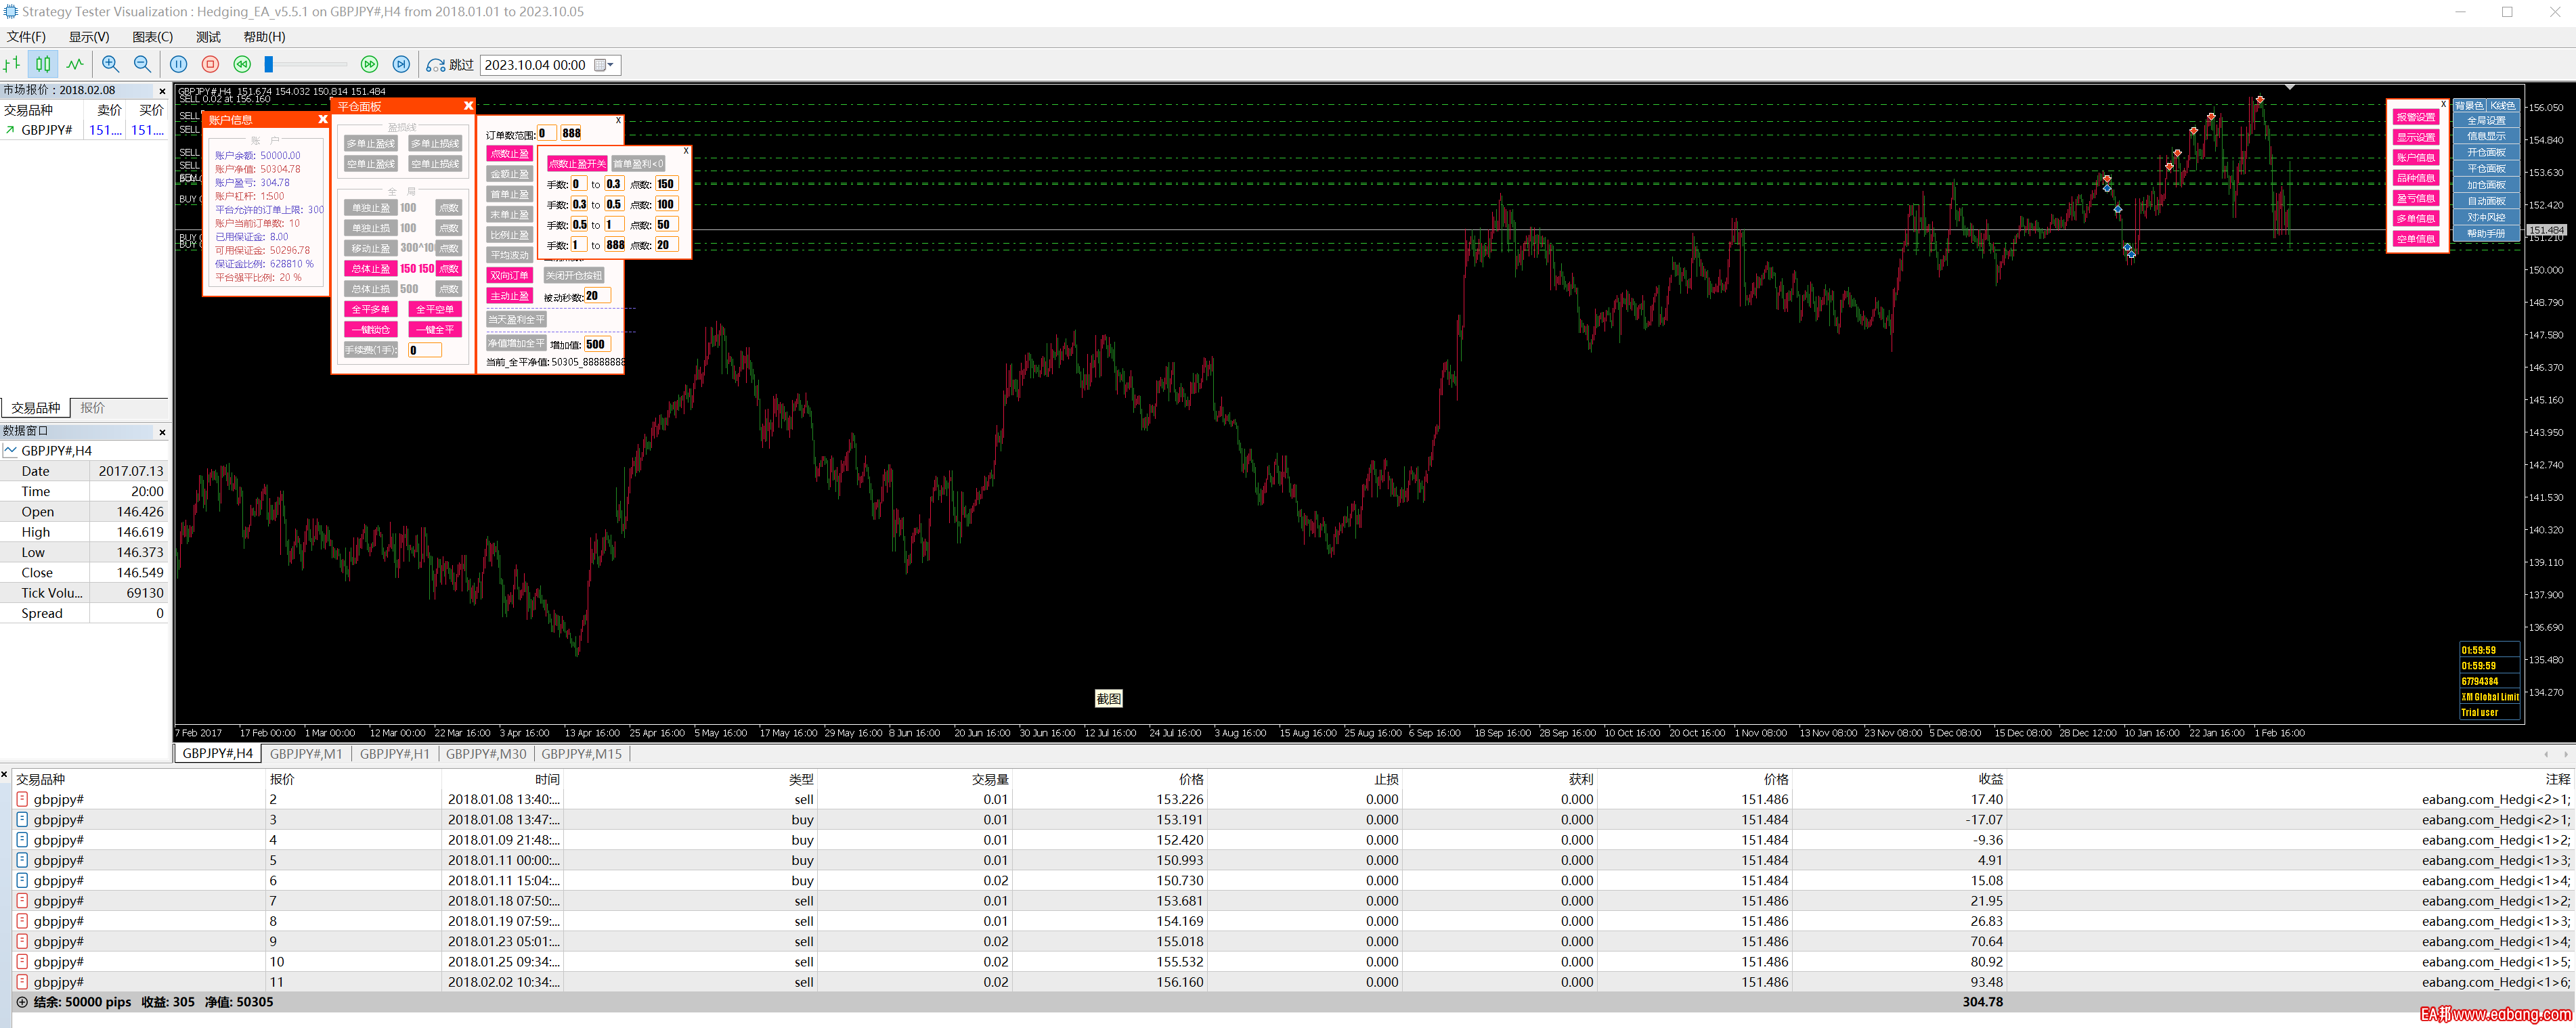This screenshot has height=1028, width=2576.
Task: Toggle the 双向订单 option
Action: [x=509, y=276]
